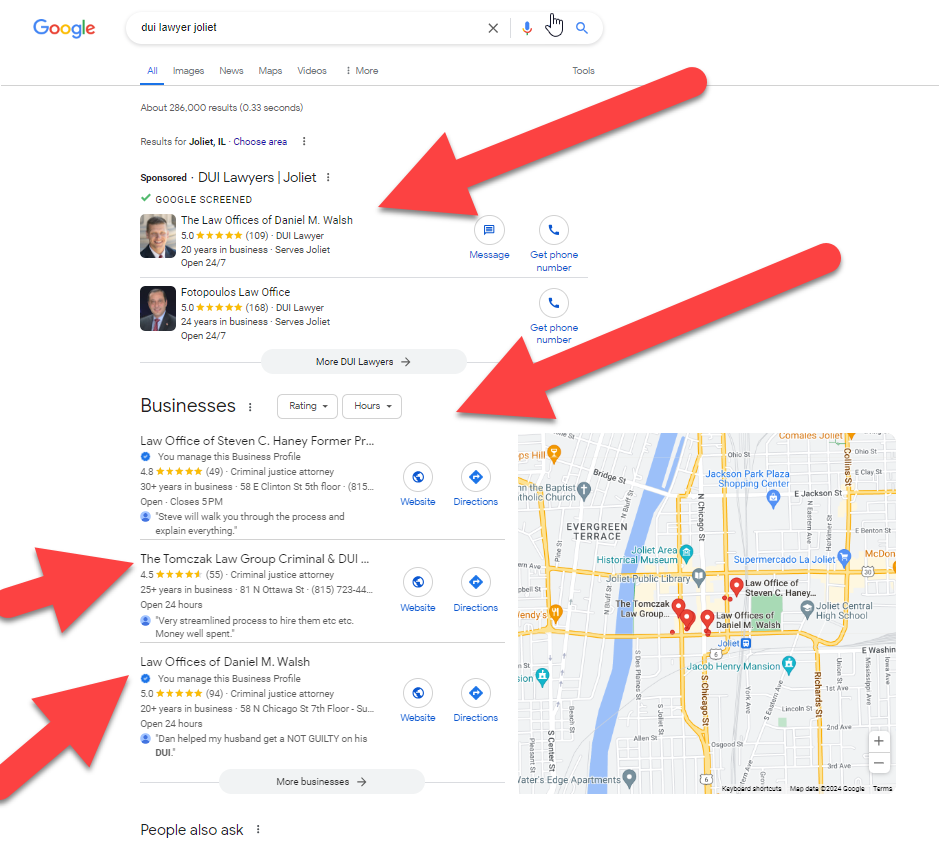
Task: Open the Hours filter dropdown
Action: click(372, 406)
